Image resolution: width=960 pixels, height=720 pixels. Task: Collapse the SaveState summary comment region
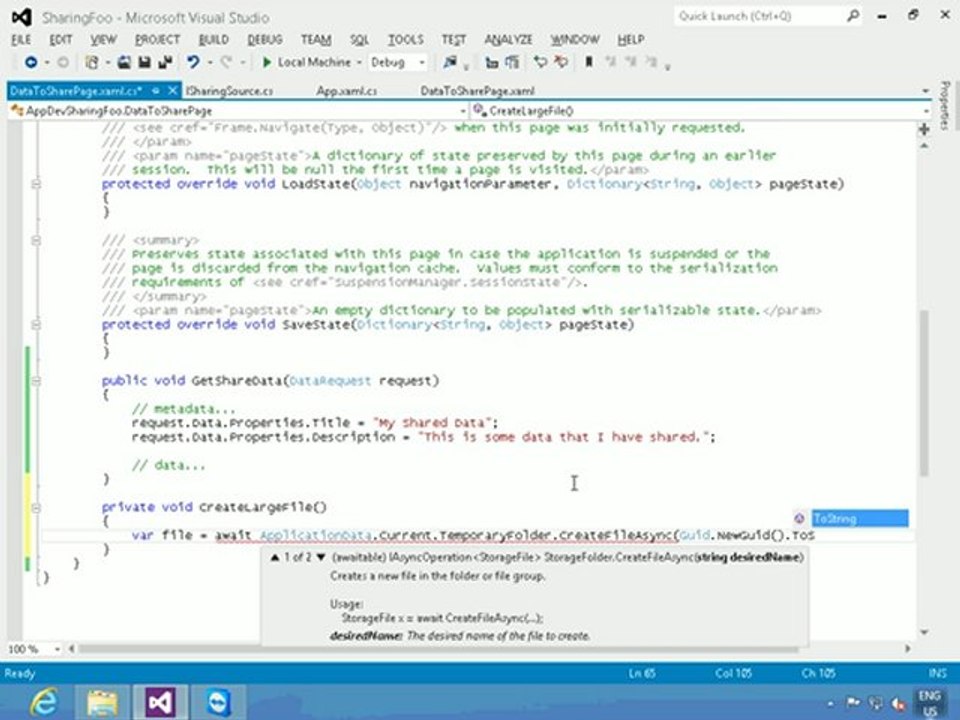click(x=36, y=240)
